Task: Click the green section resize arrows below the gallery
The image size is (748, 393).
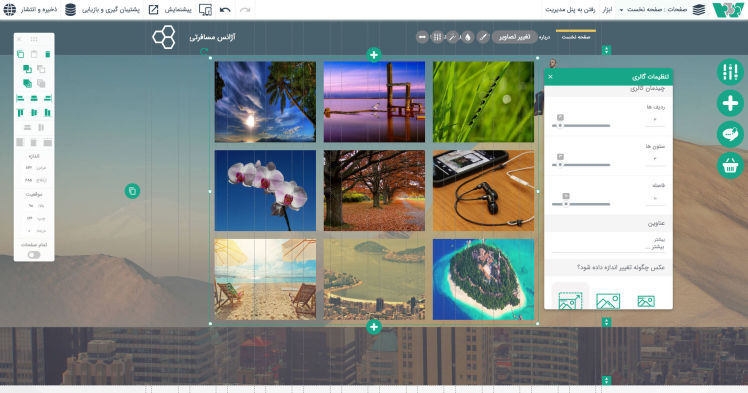Action: tap(606, 322)
